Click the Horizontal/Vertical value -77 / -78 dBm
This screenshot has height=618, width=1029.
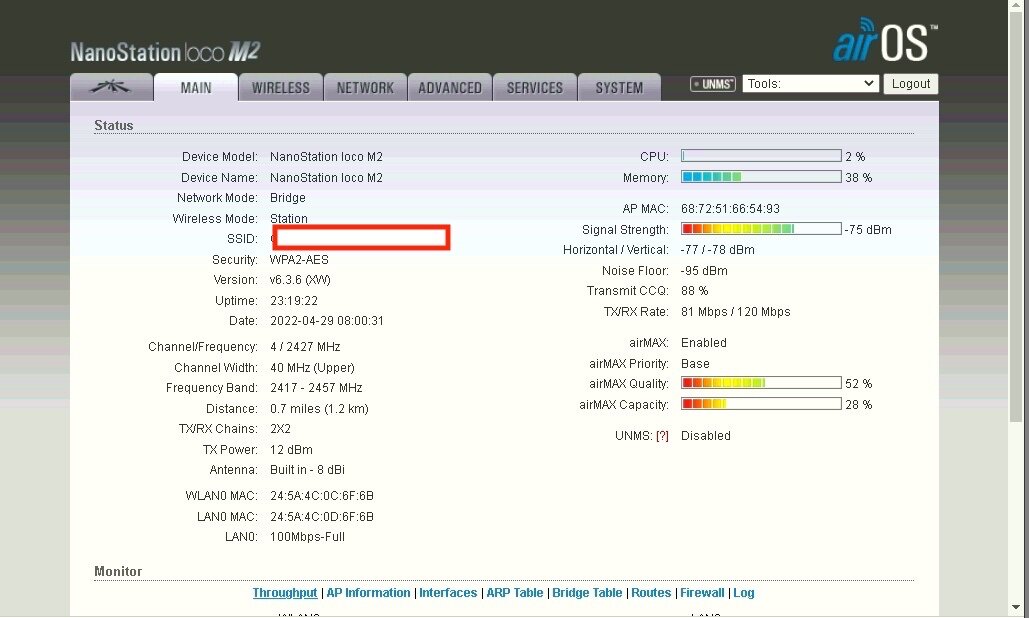pos(718,250)
